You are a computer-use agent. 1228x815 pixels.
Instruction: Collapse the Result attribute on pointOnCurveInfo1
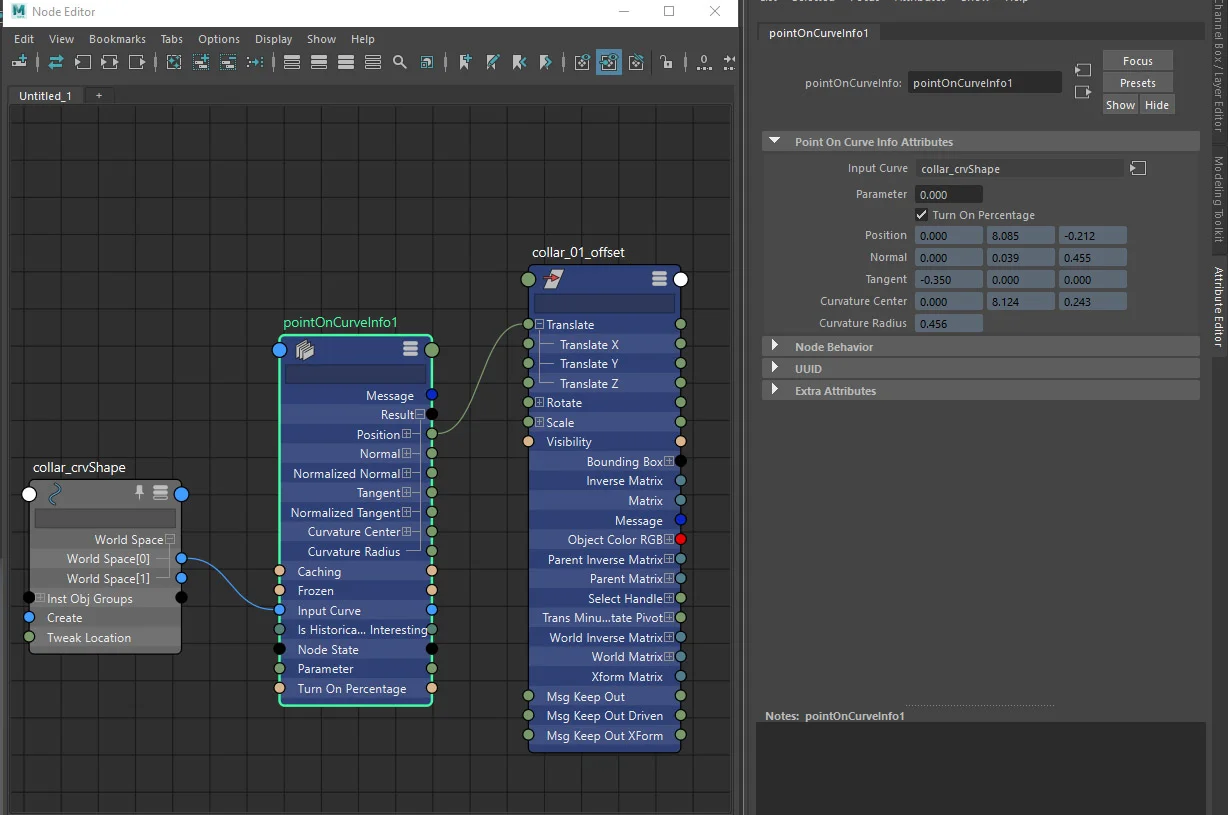[x=419, y=414]
